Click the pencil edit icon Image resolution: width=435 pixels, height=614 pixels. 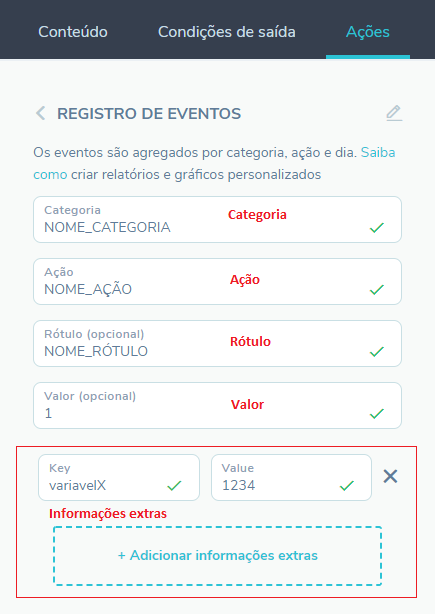pyautogui.click(x=394, y=113)
